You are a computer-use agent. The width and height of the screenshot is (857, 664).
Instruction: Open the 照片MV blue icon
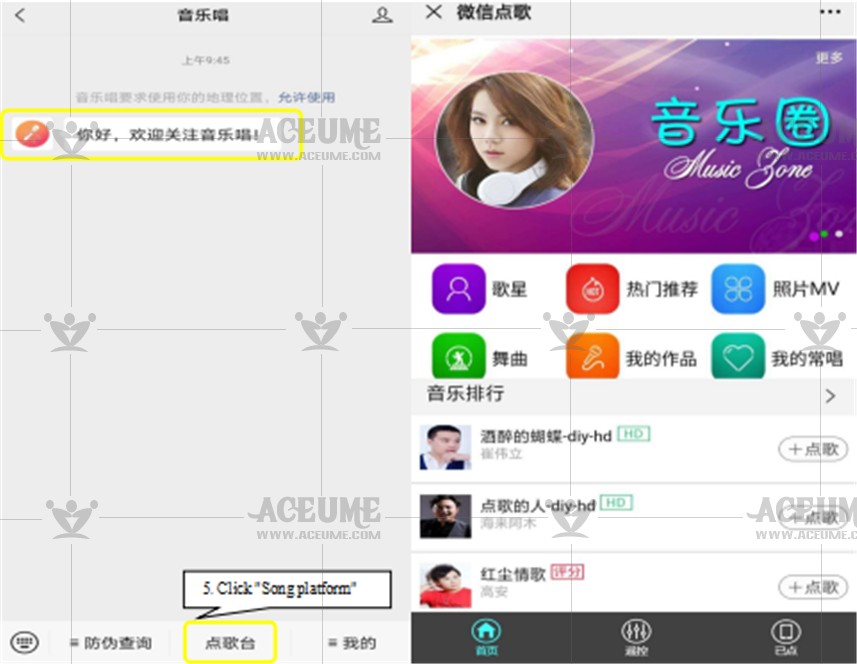[738, 290]
